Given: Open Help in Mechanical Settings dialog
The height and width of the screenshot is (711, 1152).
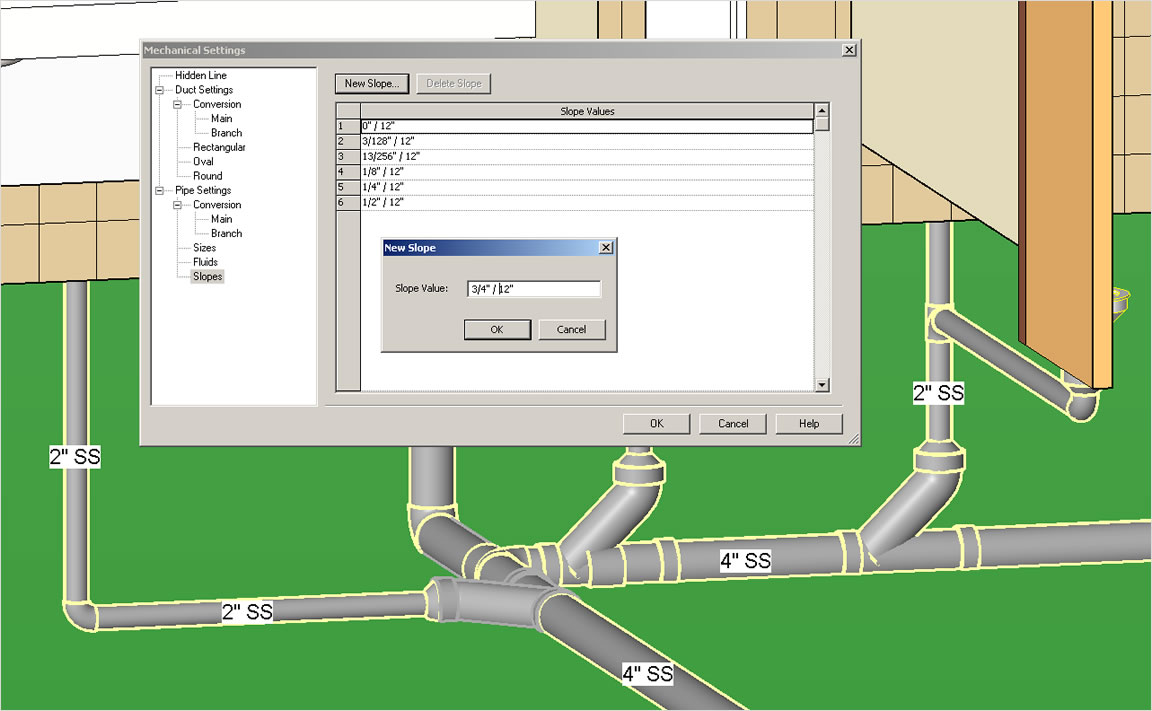Looking at the screenshot, I should [x=809, y=424].
